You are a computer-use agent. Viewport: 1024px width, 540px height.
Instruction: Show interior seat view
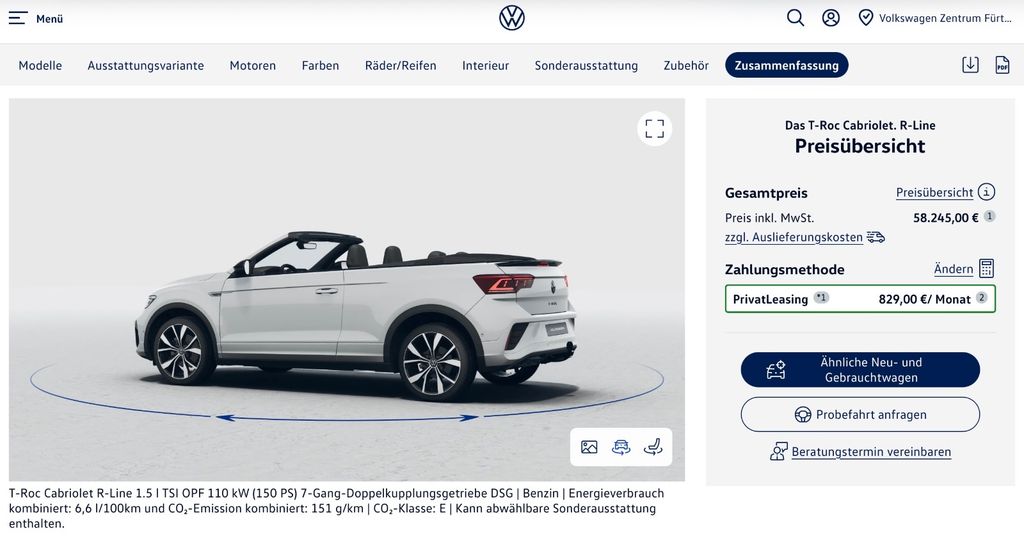pyautogui.click(x=653, y=447)
